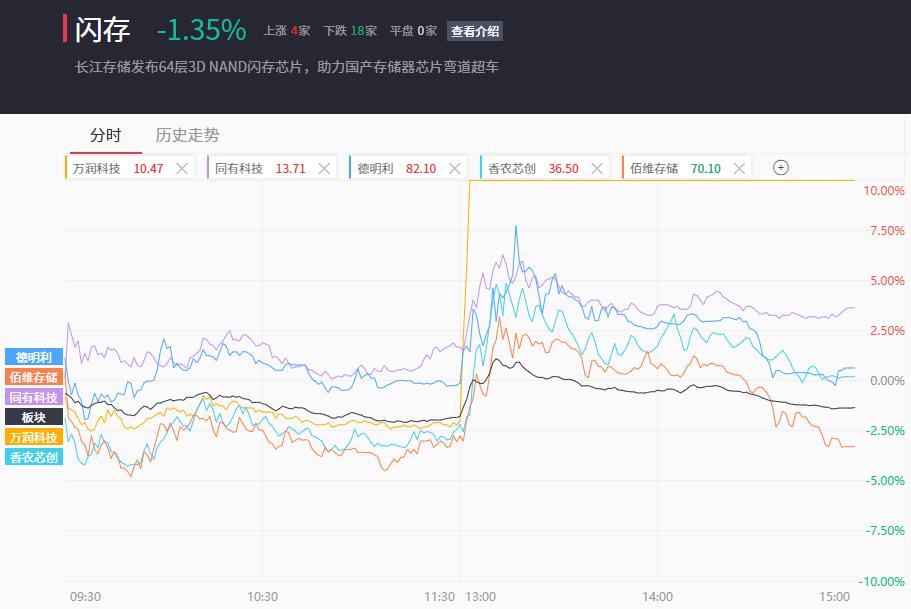Toggle the 板块 black legend label
Viewport: 911px width, 609px height.
pyautogui.click(x=34, y=417)
